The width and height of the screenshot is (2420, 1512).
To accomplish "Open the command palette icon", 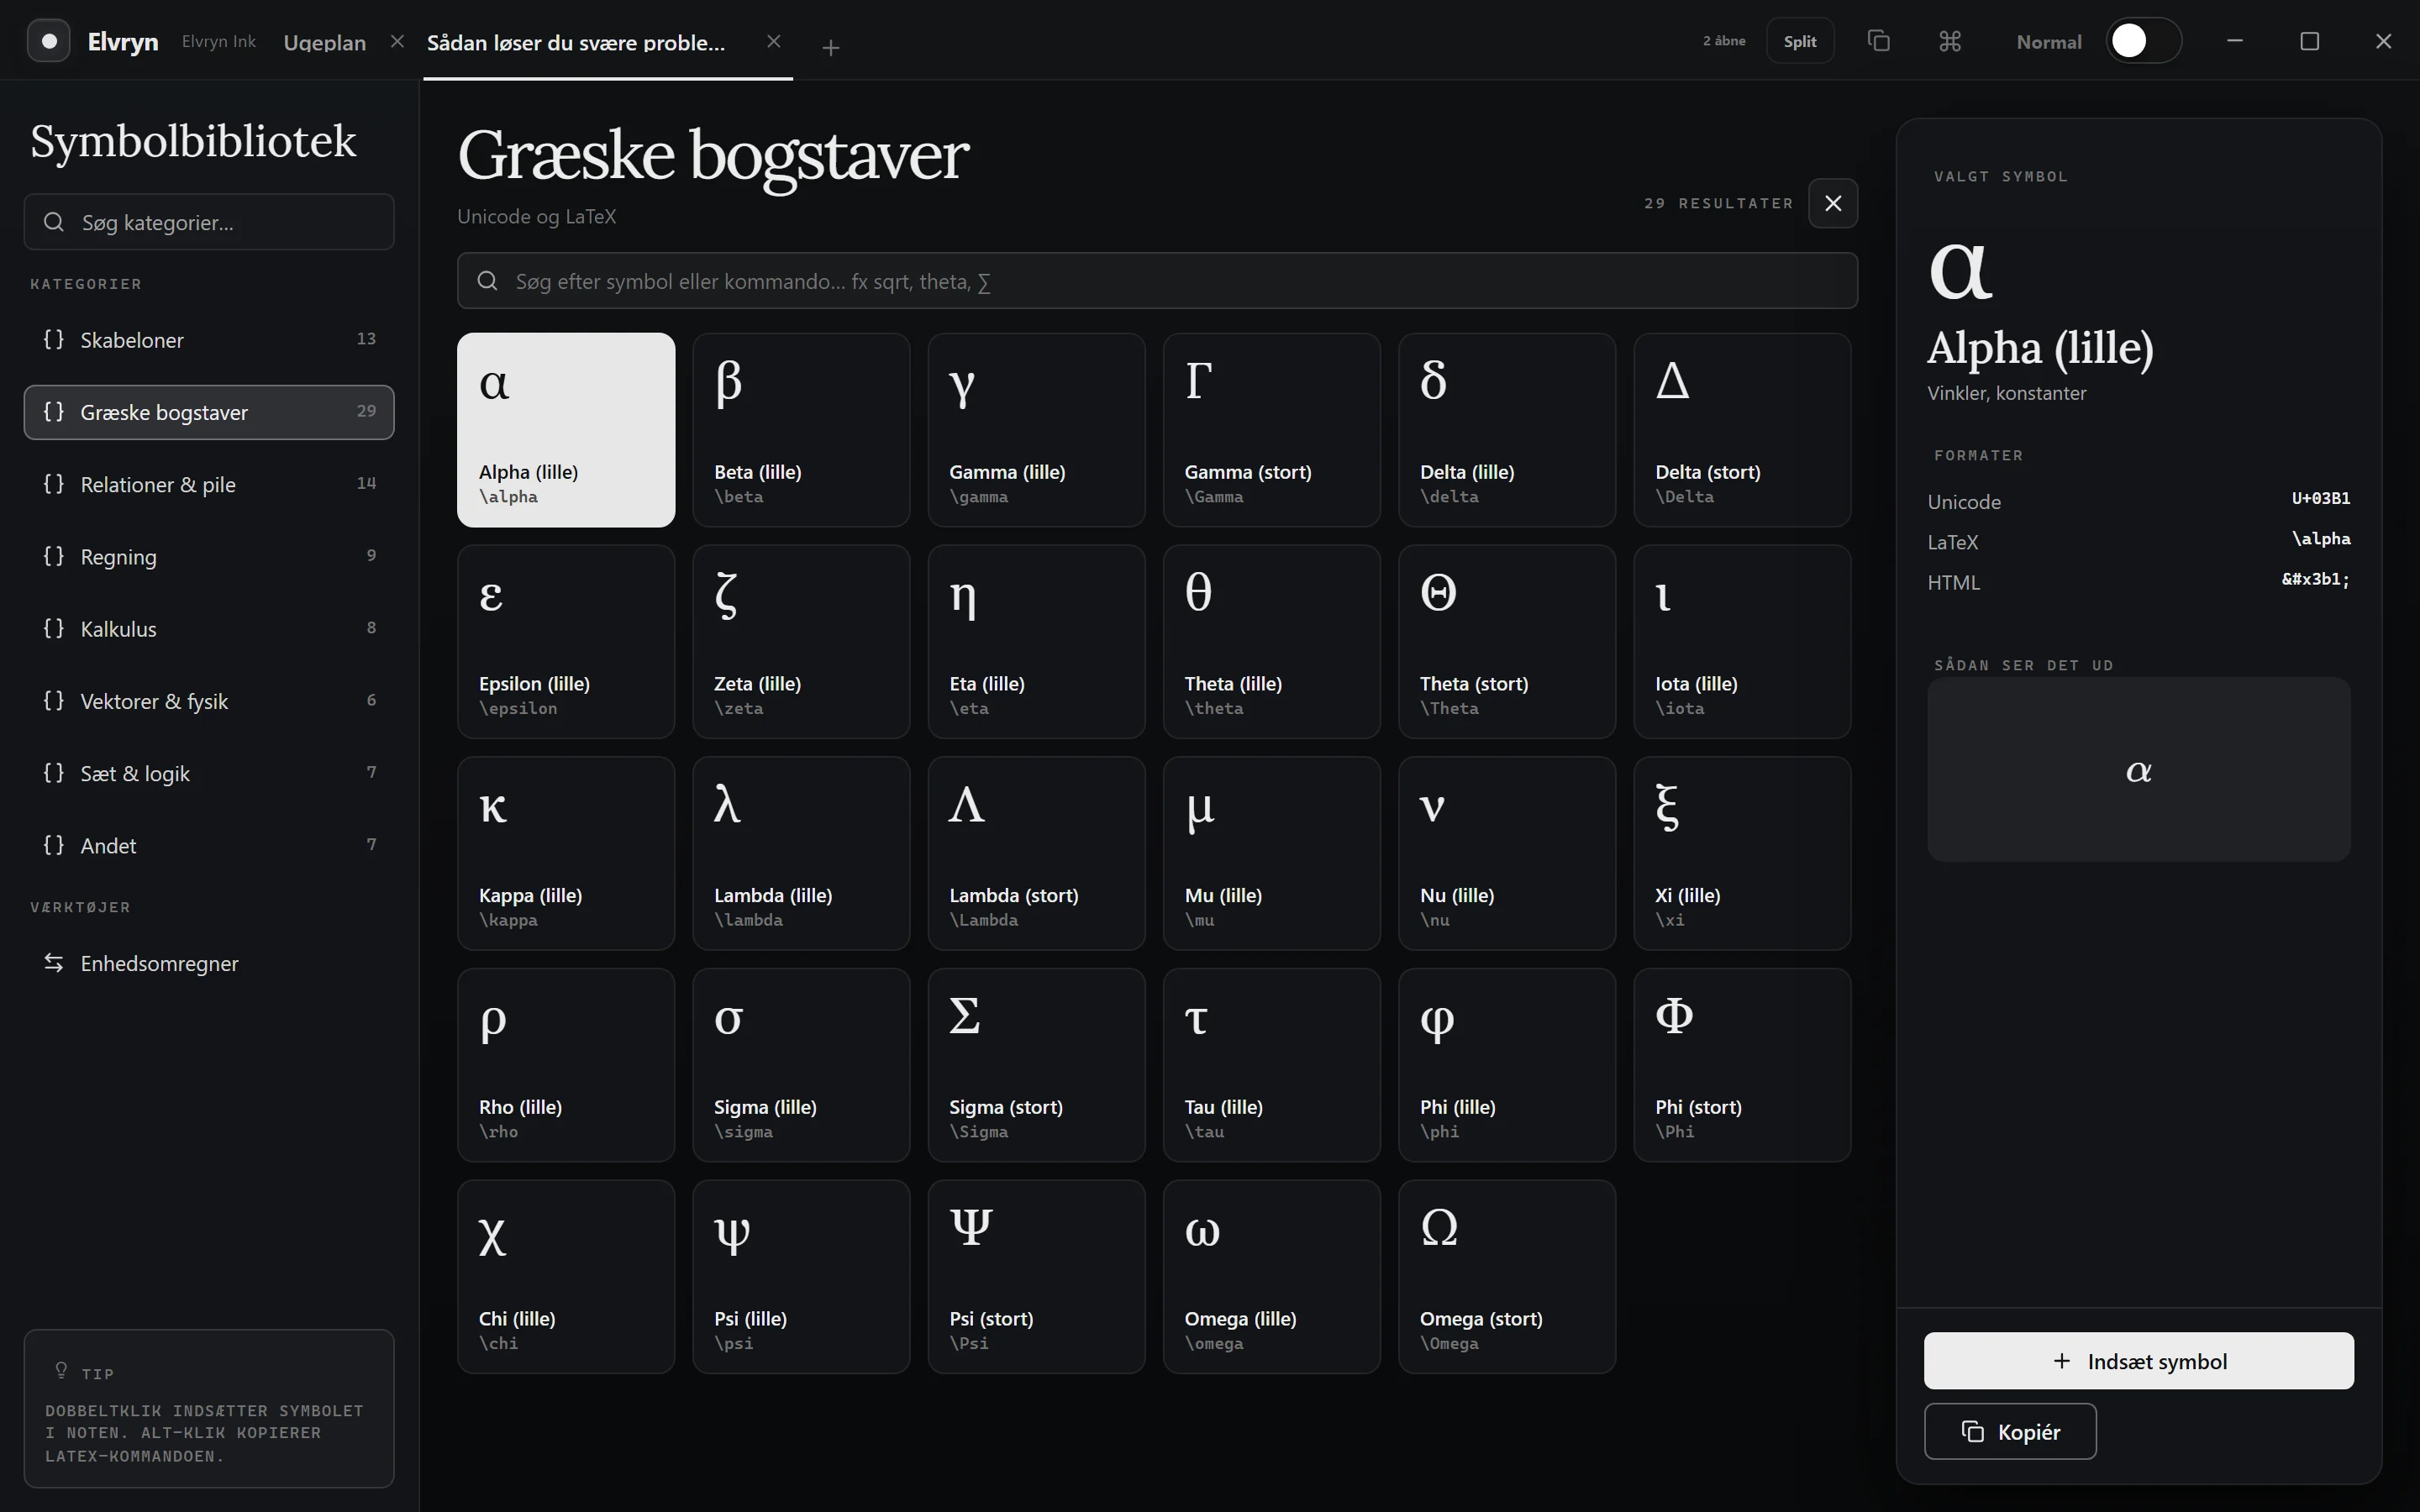I will point(1949,41).
